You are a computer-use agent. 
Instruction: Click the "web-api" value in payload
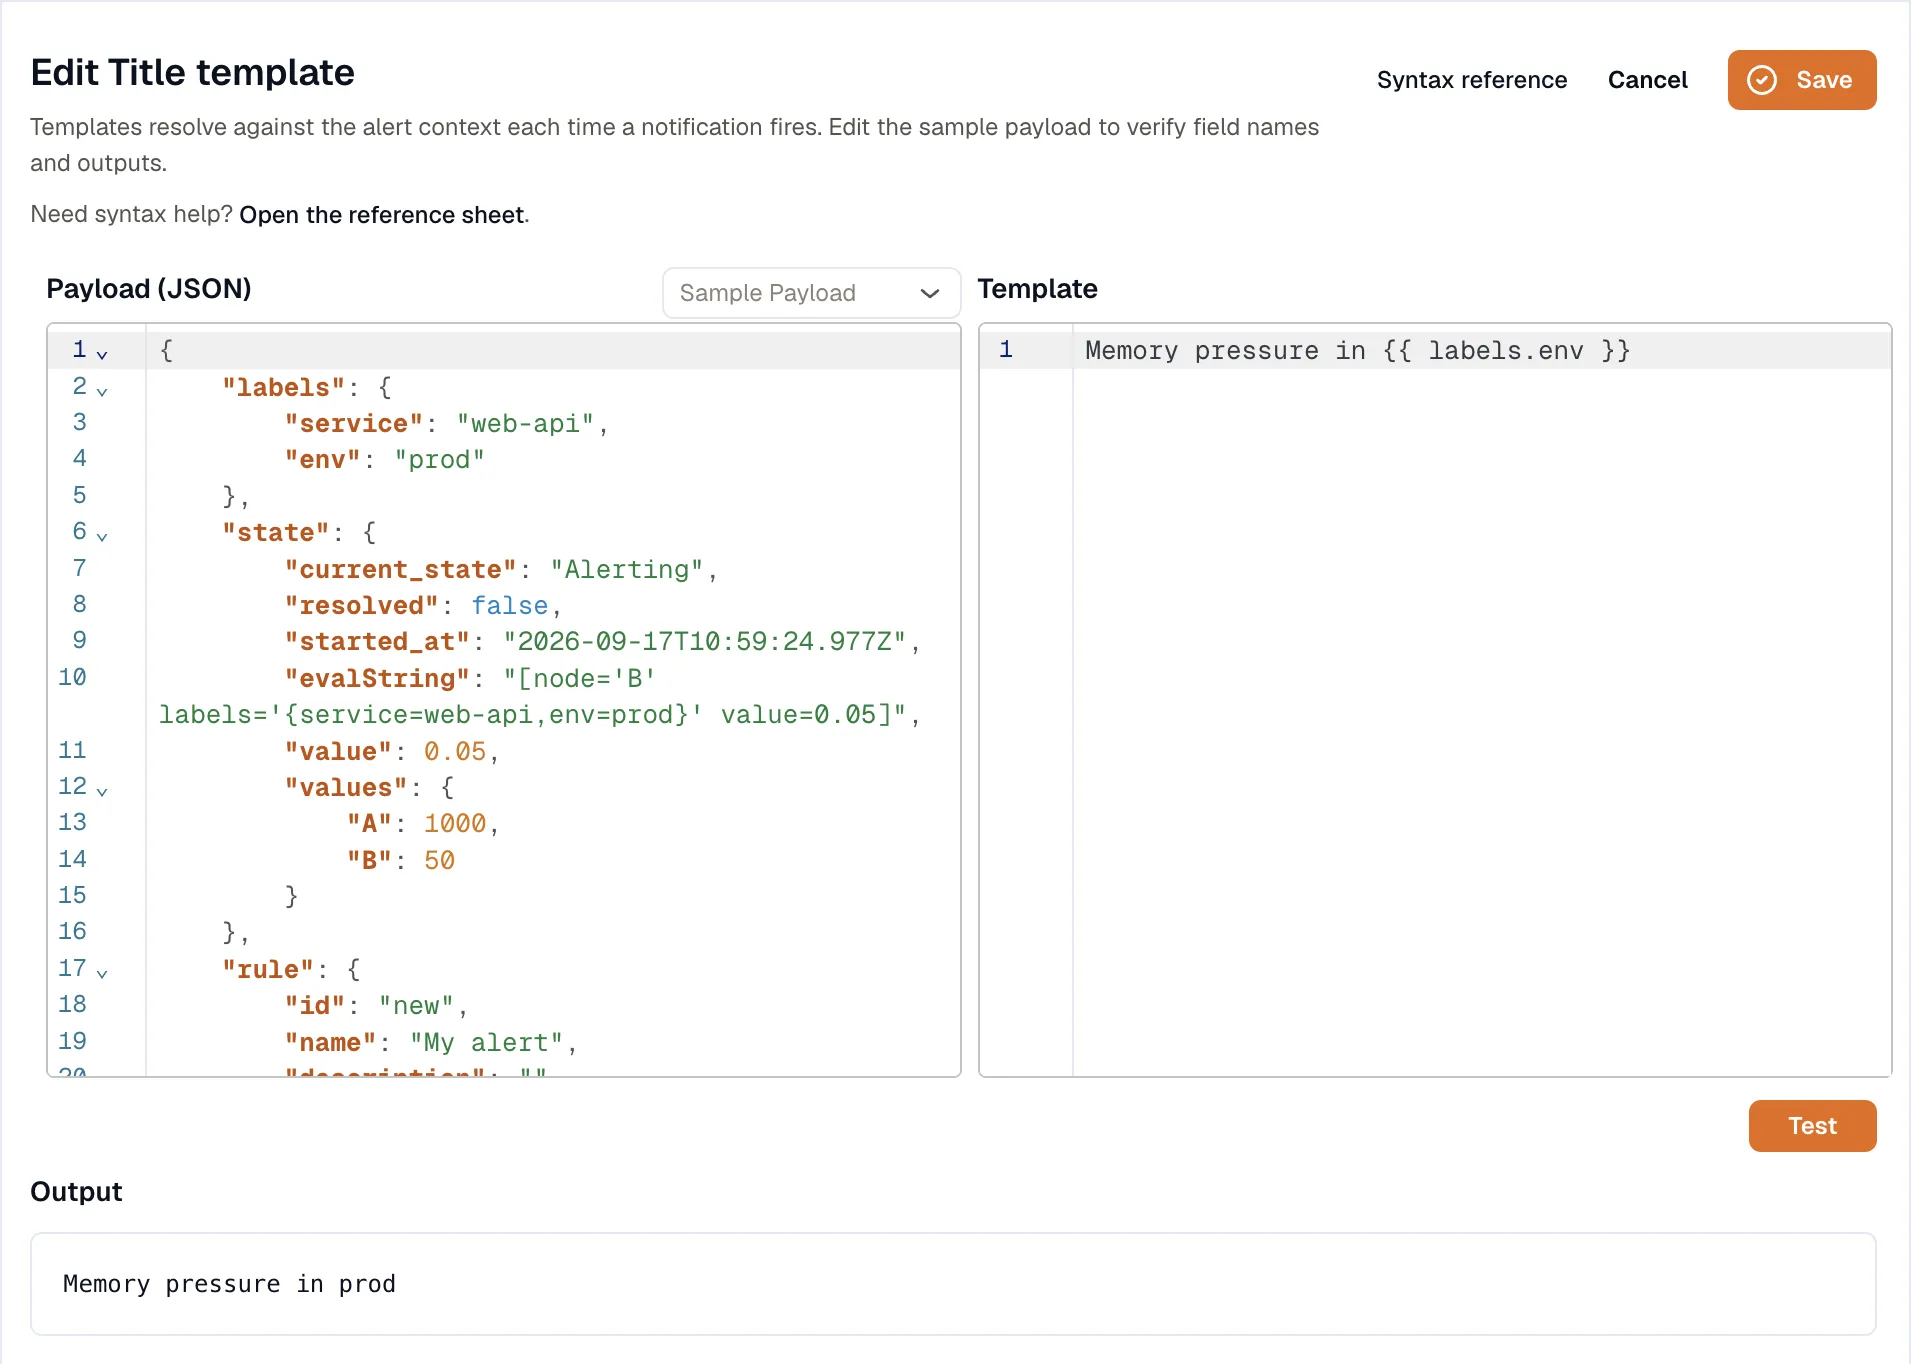pos(525,424)
